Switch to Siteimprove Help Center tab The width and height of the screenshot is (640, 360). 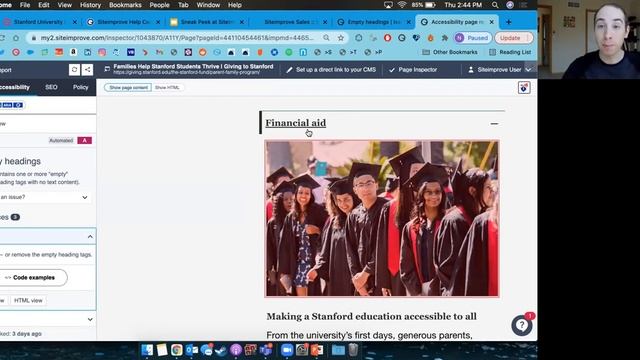(x=123, y=22)
